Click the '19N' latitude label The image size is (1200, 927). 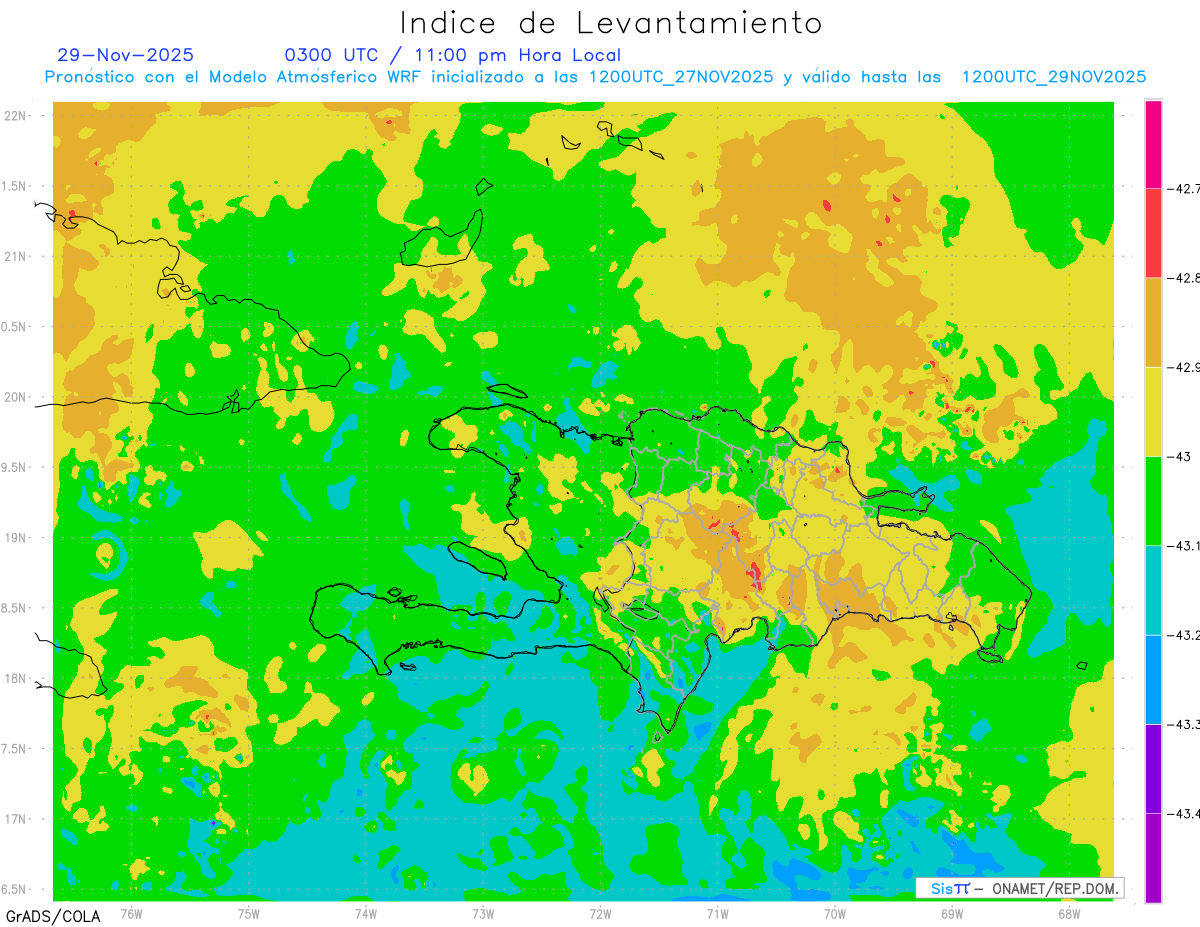(x=15, y=537)
